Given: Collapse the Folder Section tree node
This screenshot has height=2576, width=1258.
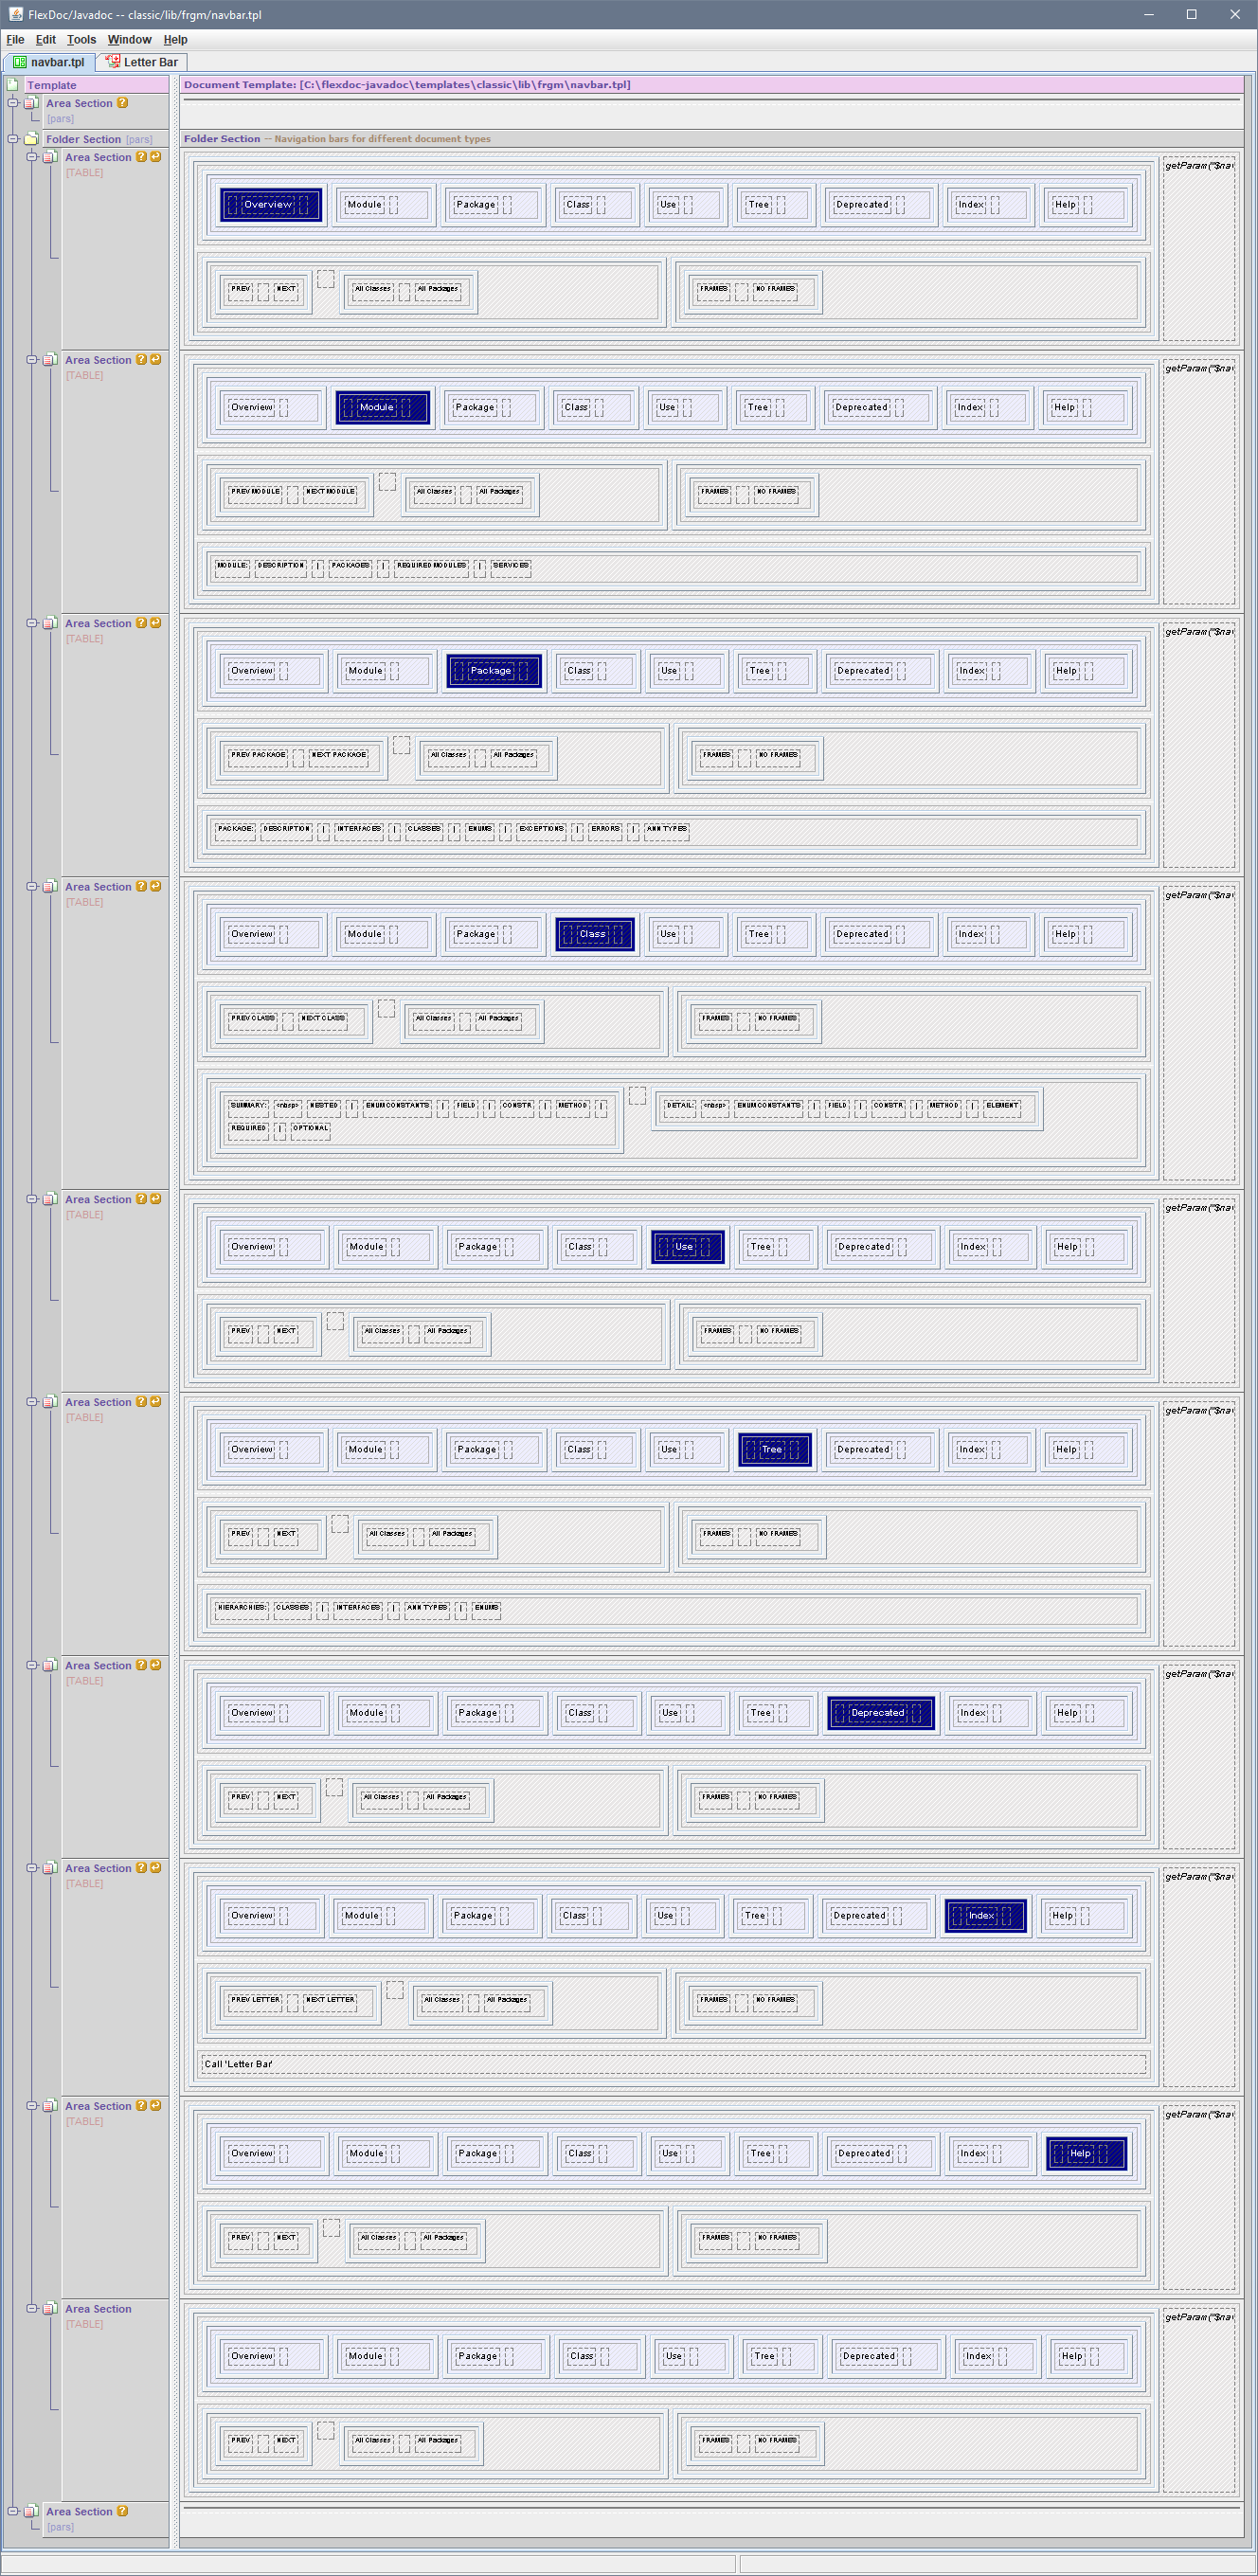Looking at the screenshot, I should tap(13, 139).
